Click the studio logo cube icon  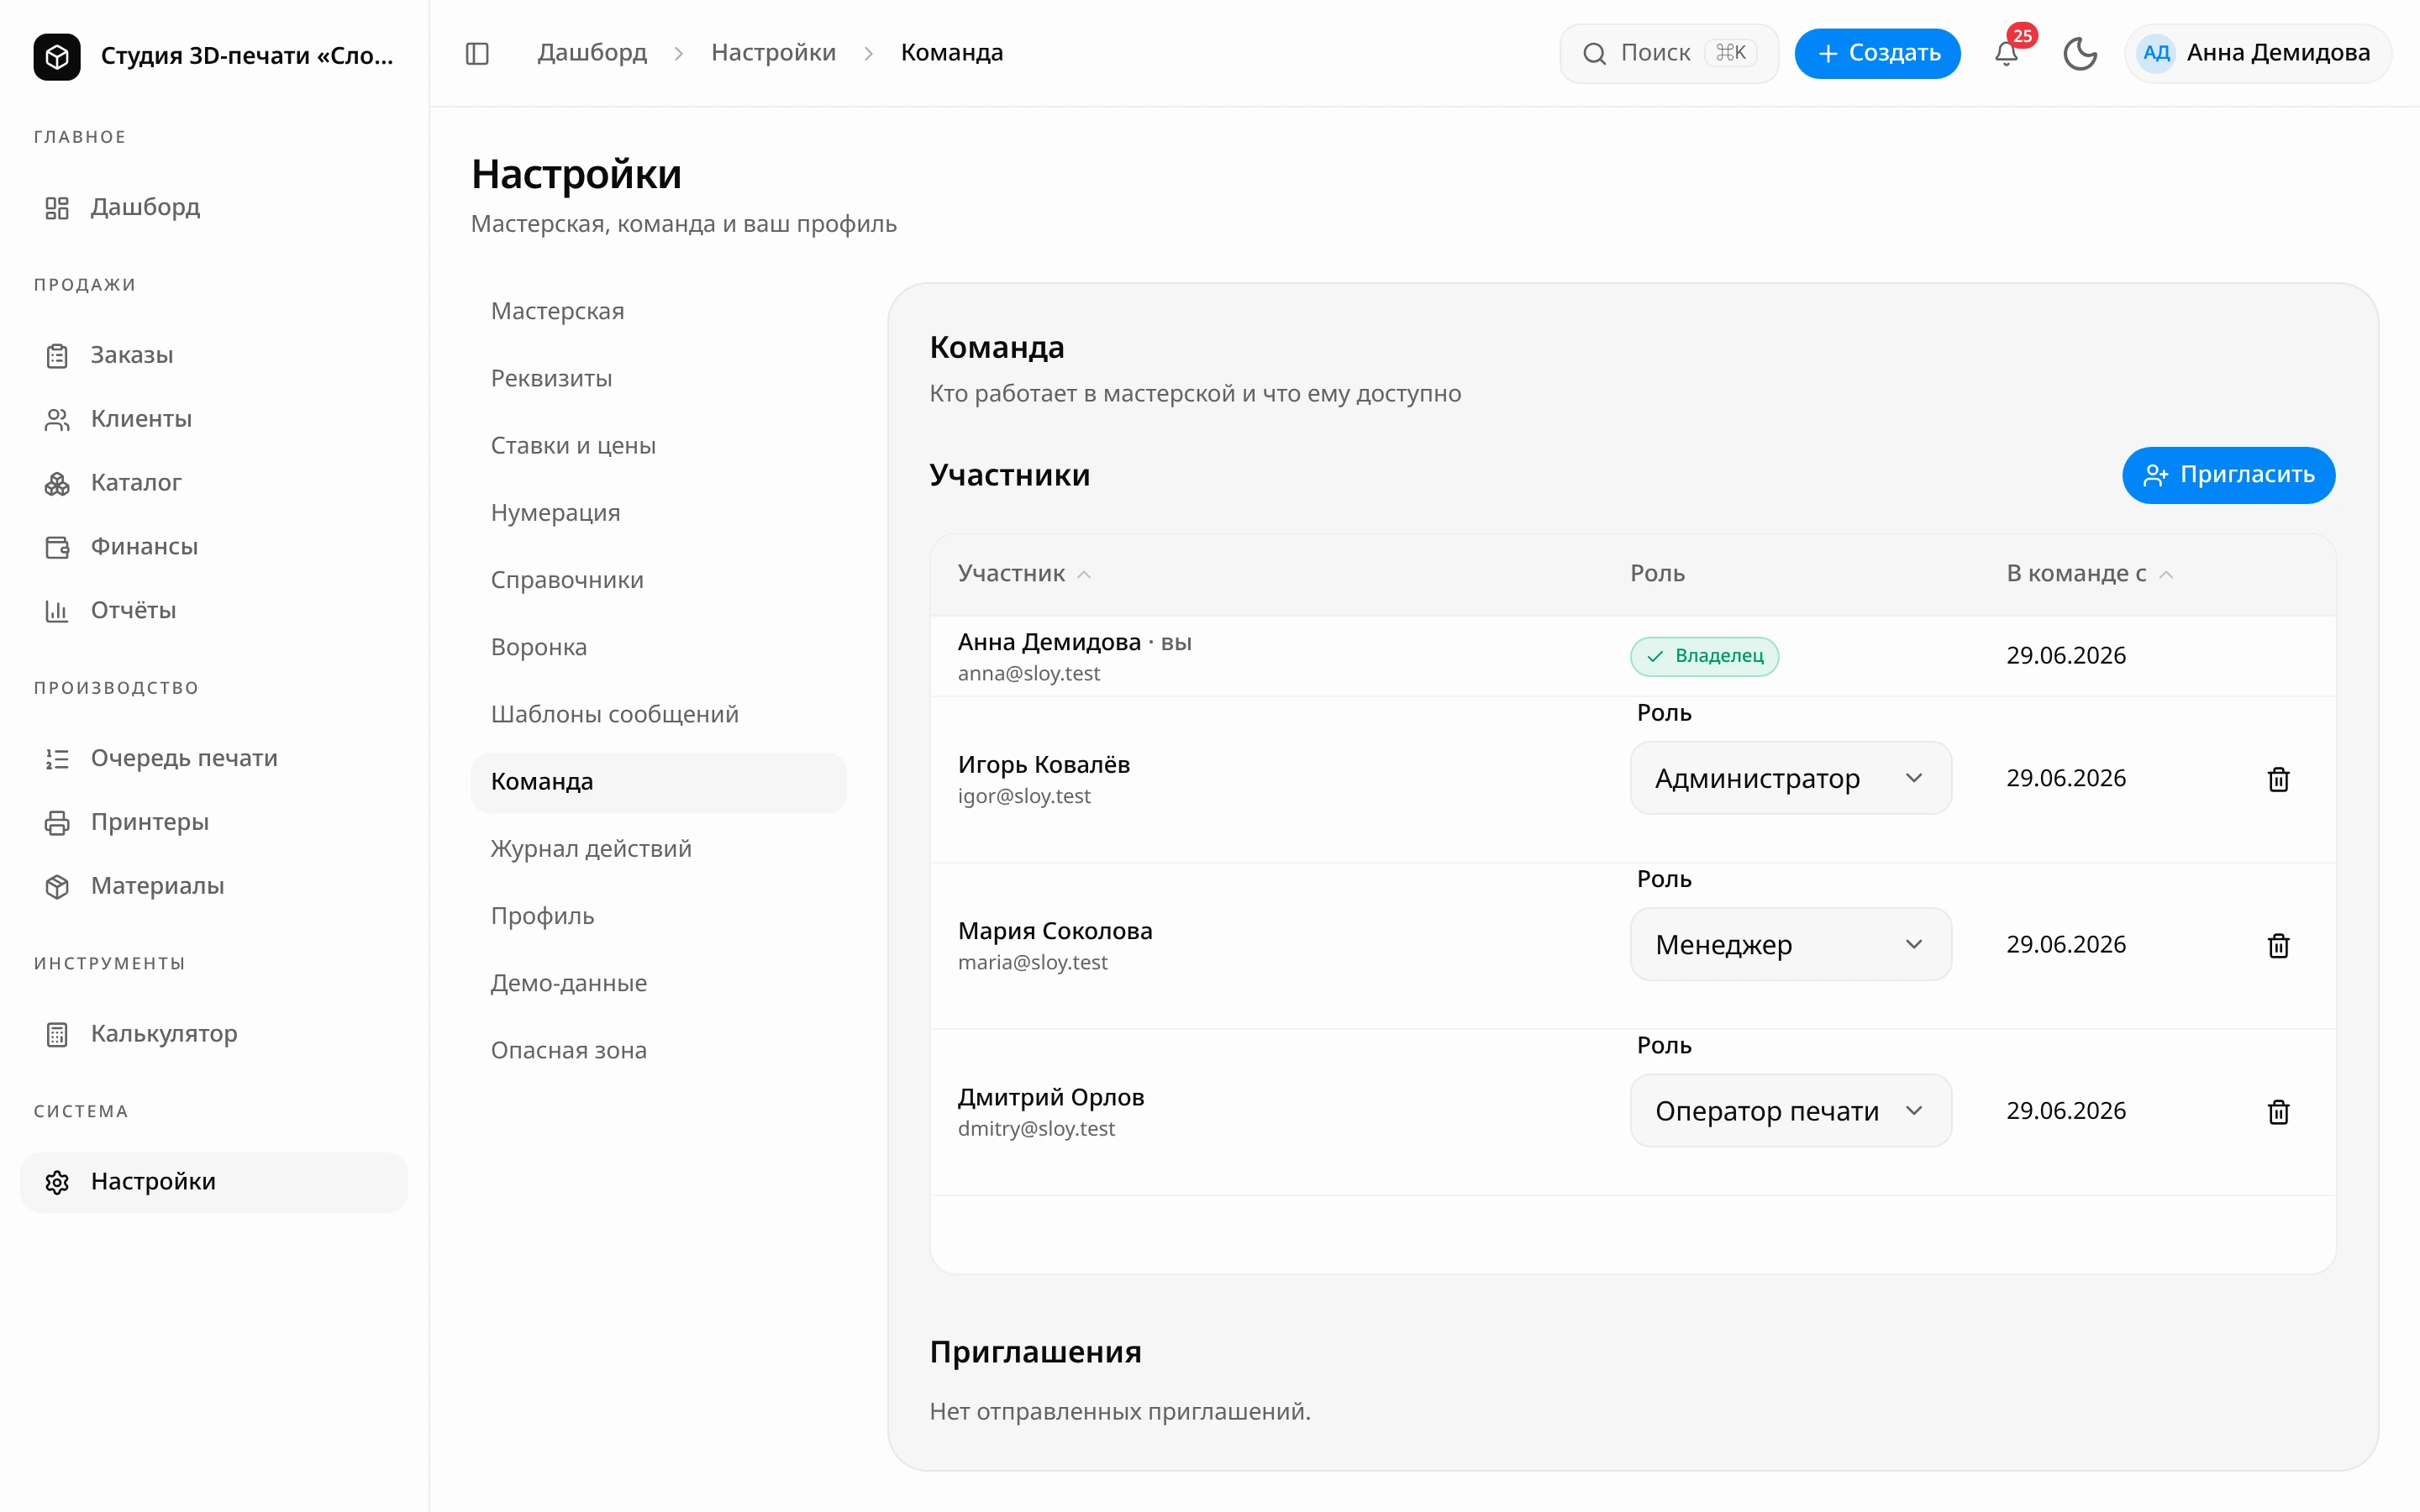57,56
